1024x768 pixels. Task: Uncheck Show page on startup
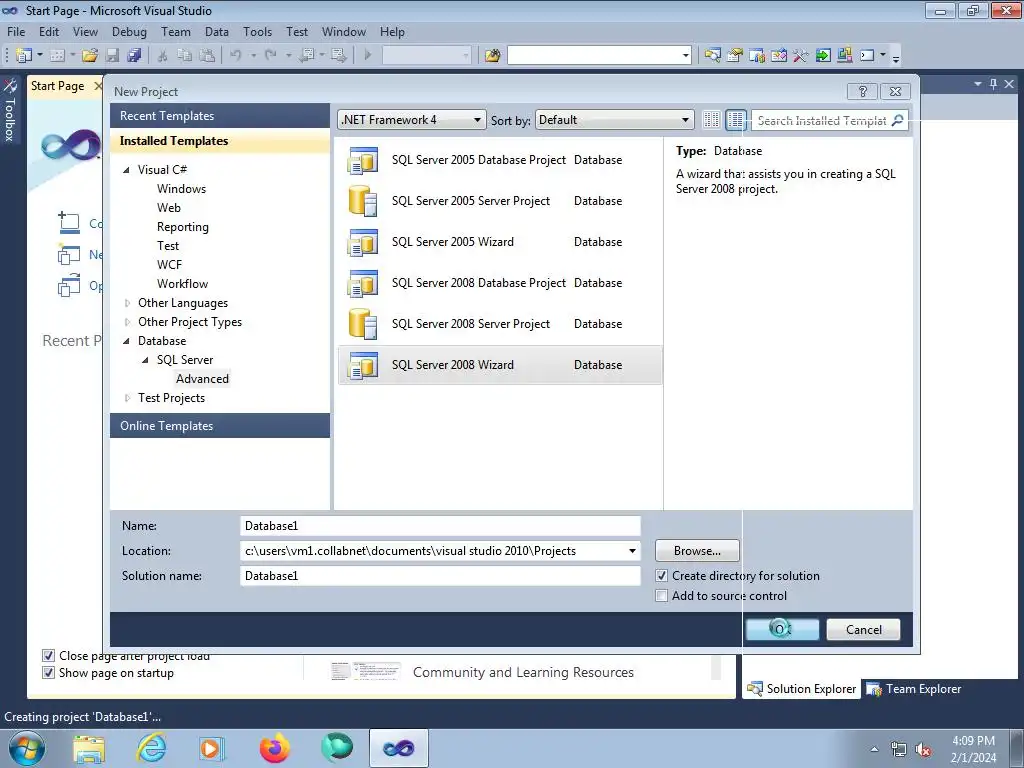[x=48, y=673]
